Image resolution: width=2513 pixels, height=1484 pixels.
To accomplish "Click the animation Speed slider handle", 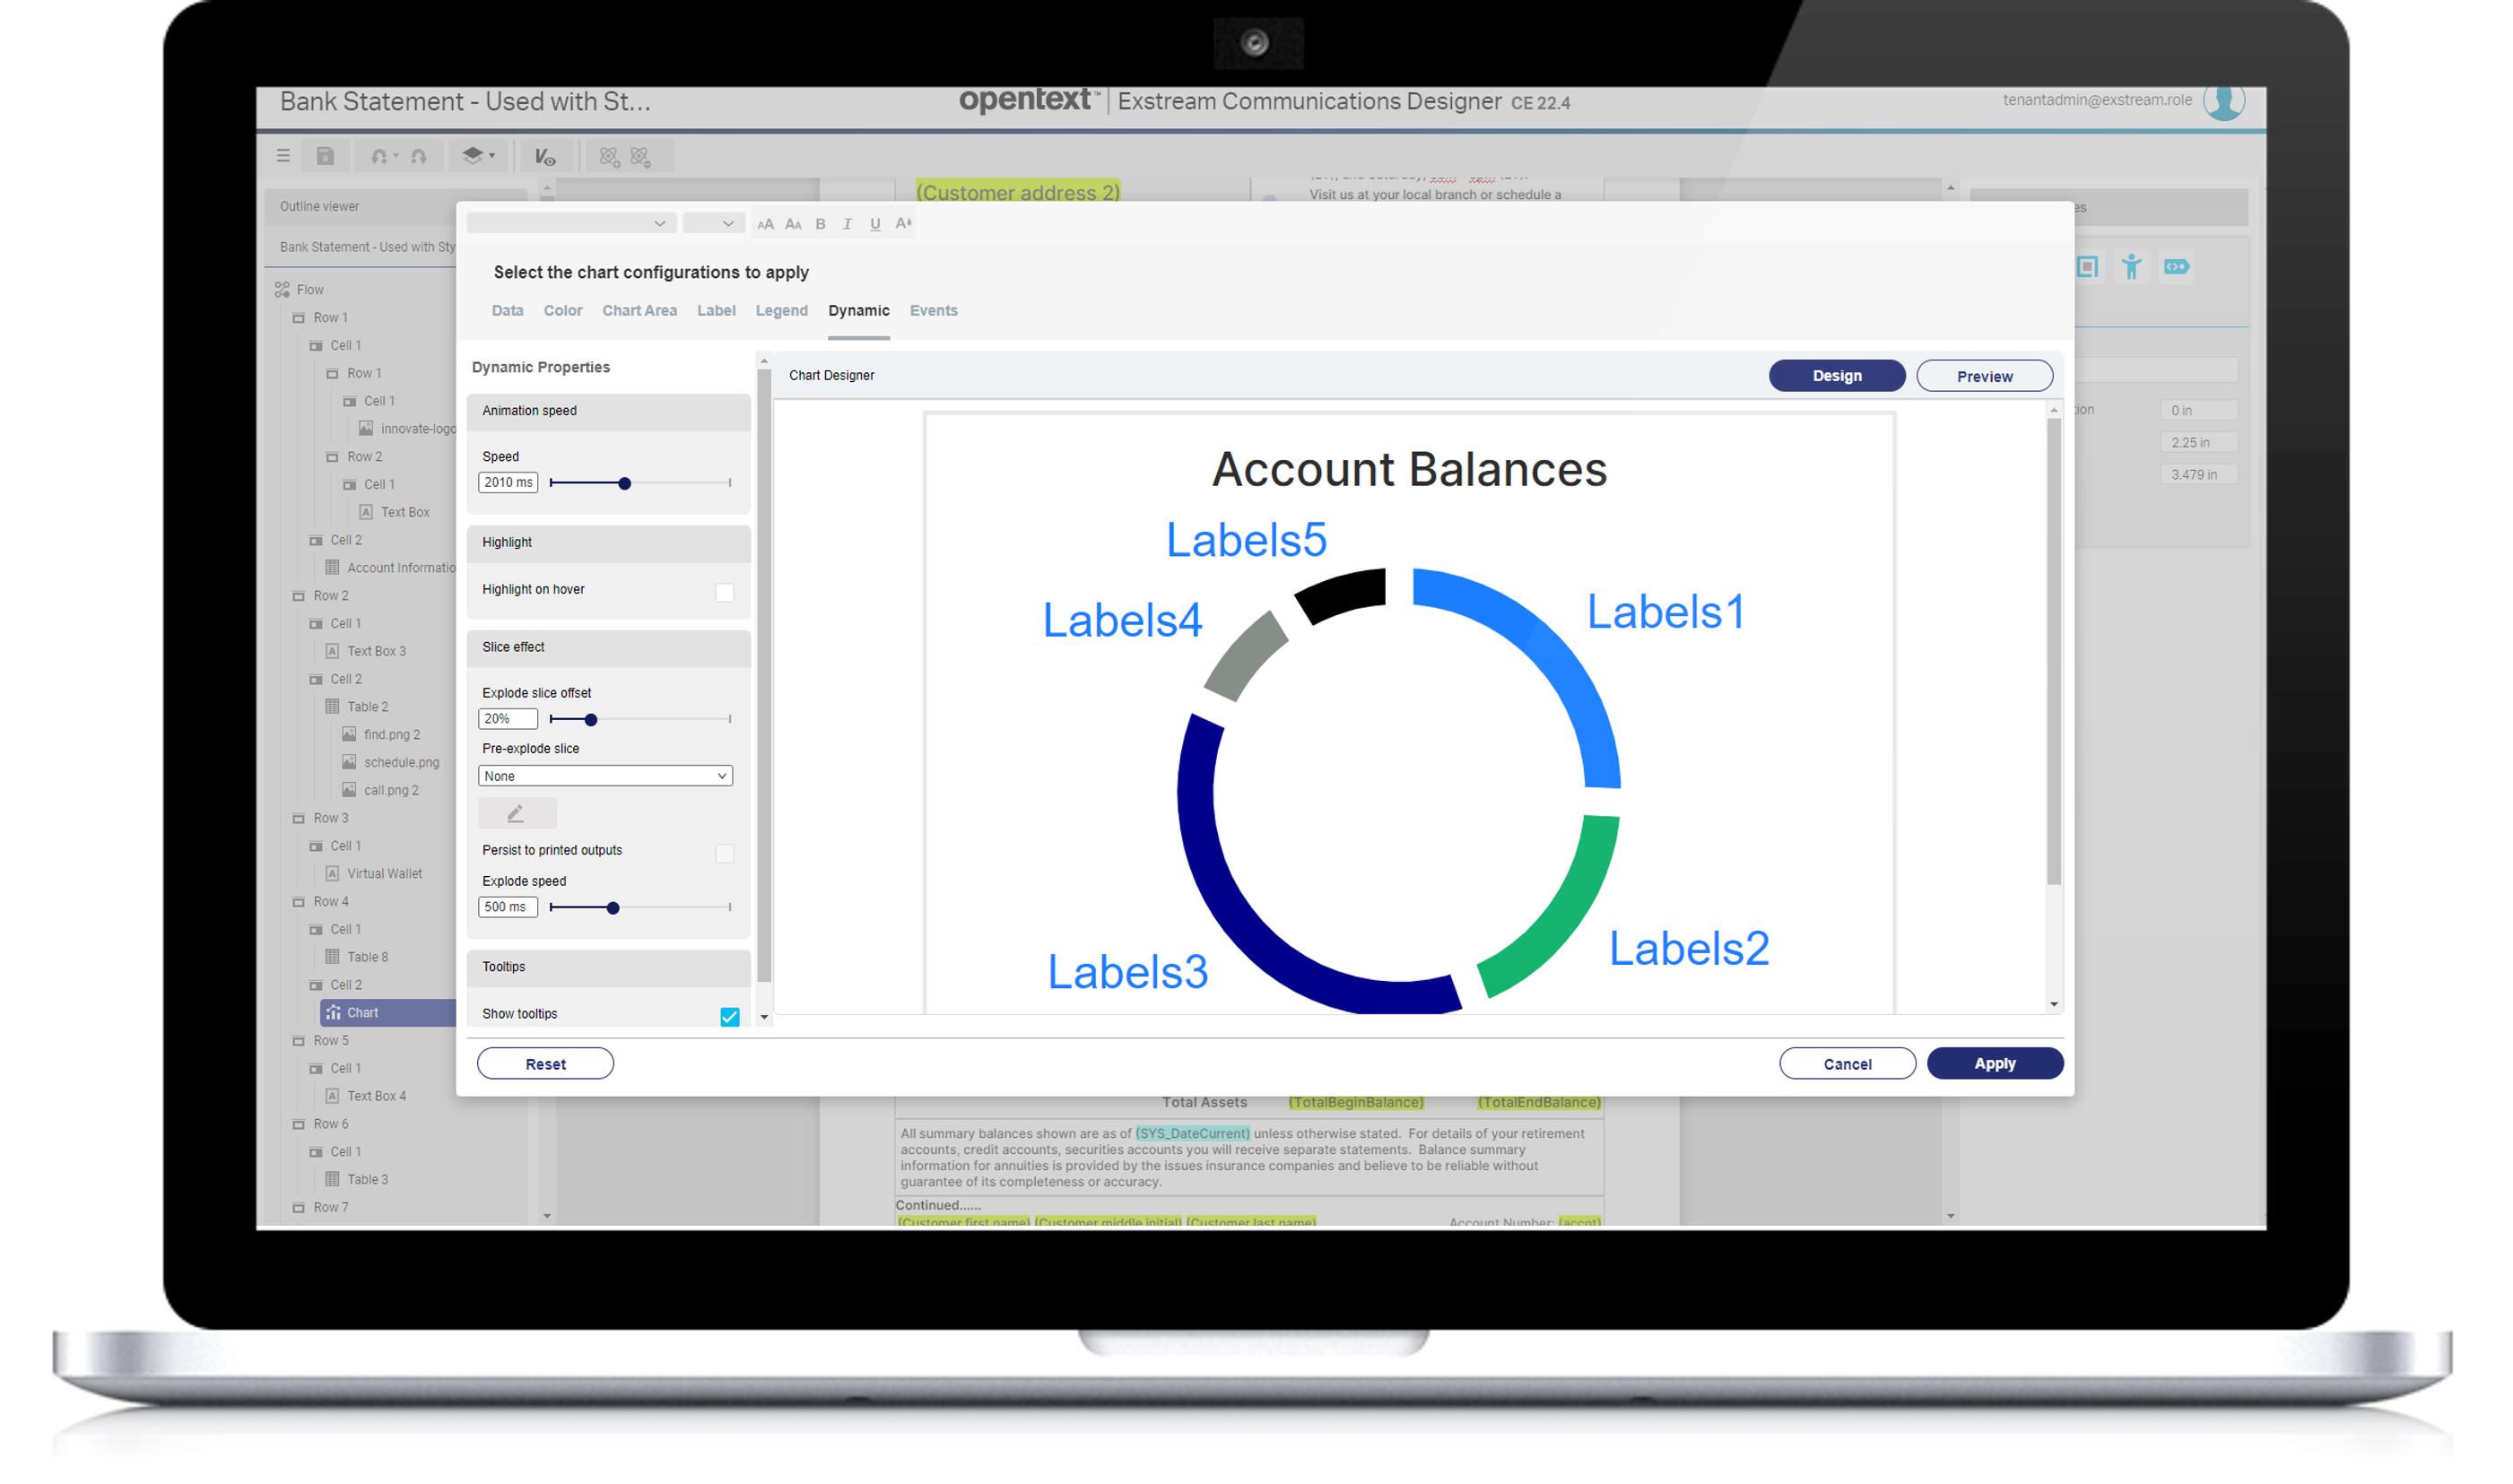I will coord(625,484).
